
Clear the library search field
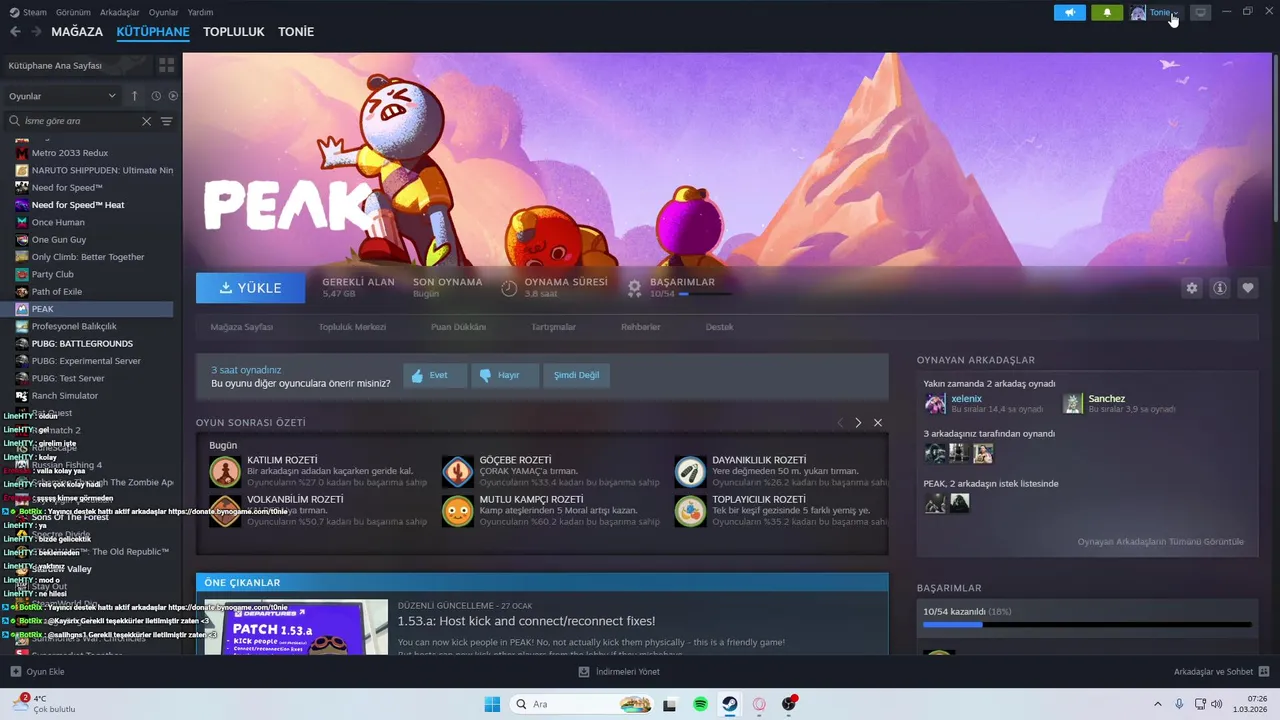coord(146,121)
